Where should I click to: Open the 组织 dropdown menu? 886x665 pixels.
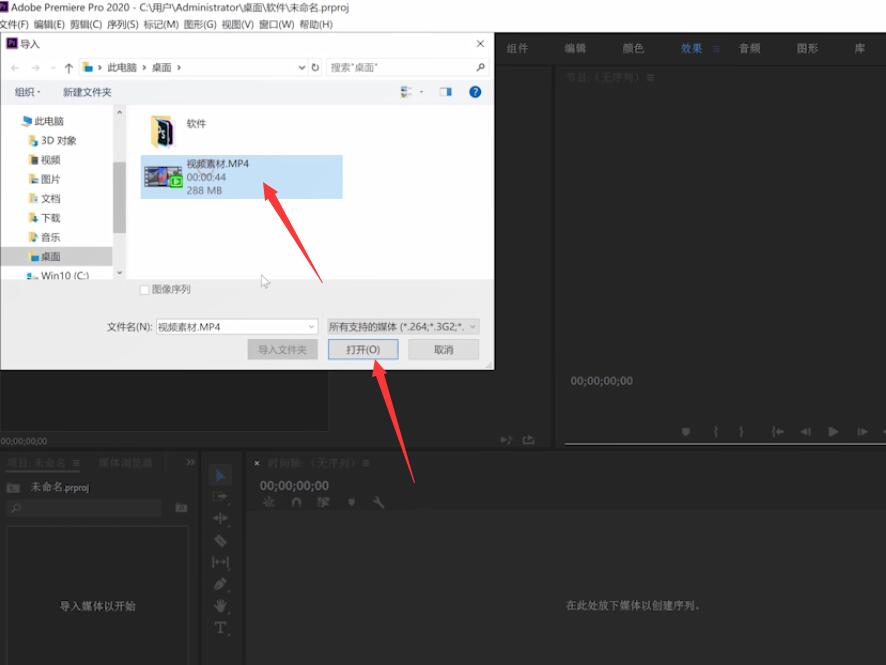point(27,92)
